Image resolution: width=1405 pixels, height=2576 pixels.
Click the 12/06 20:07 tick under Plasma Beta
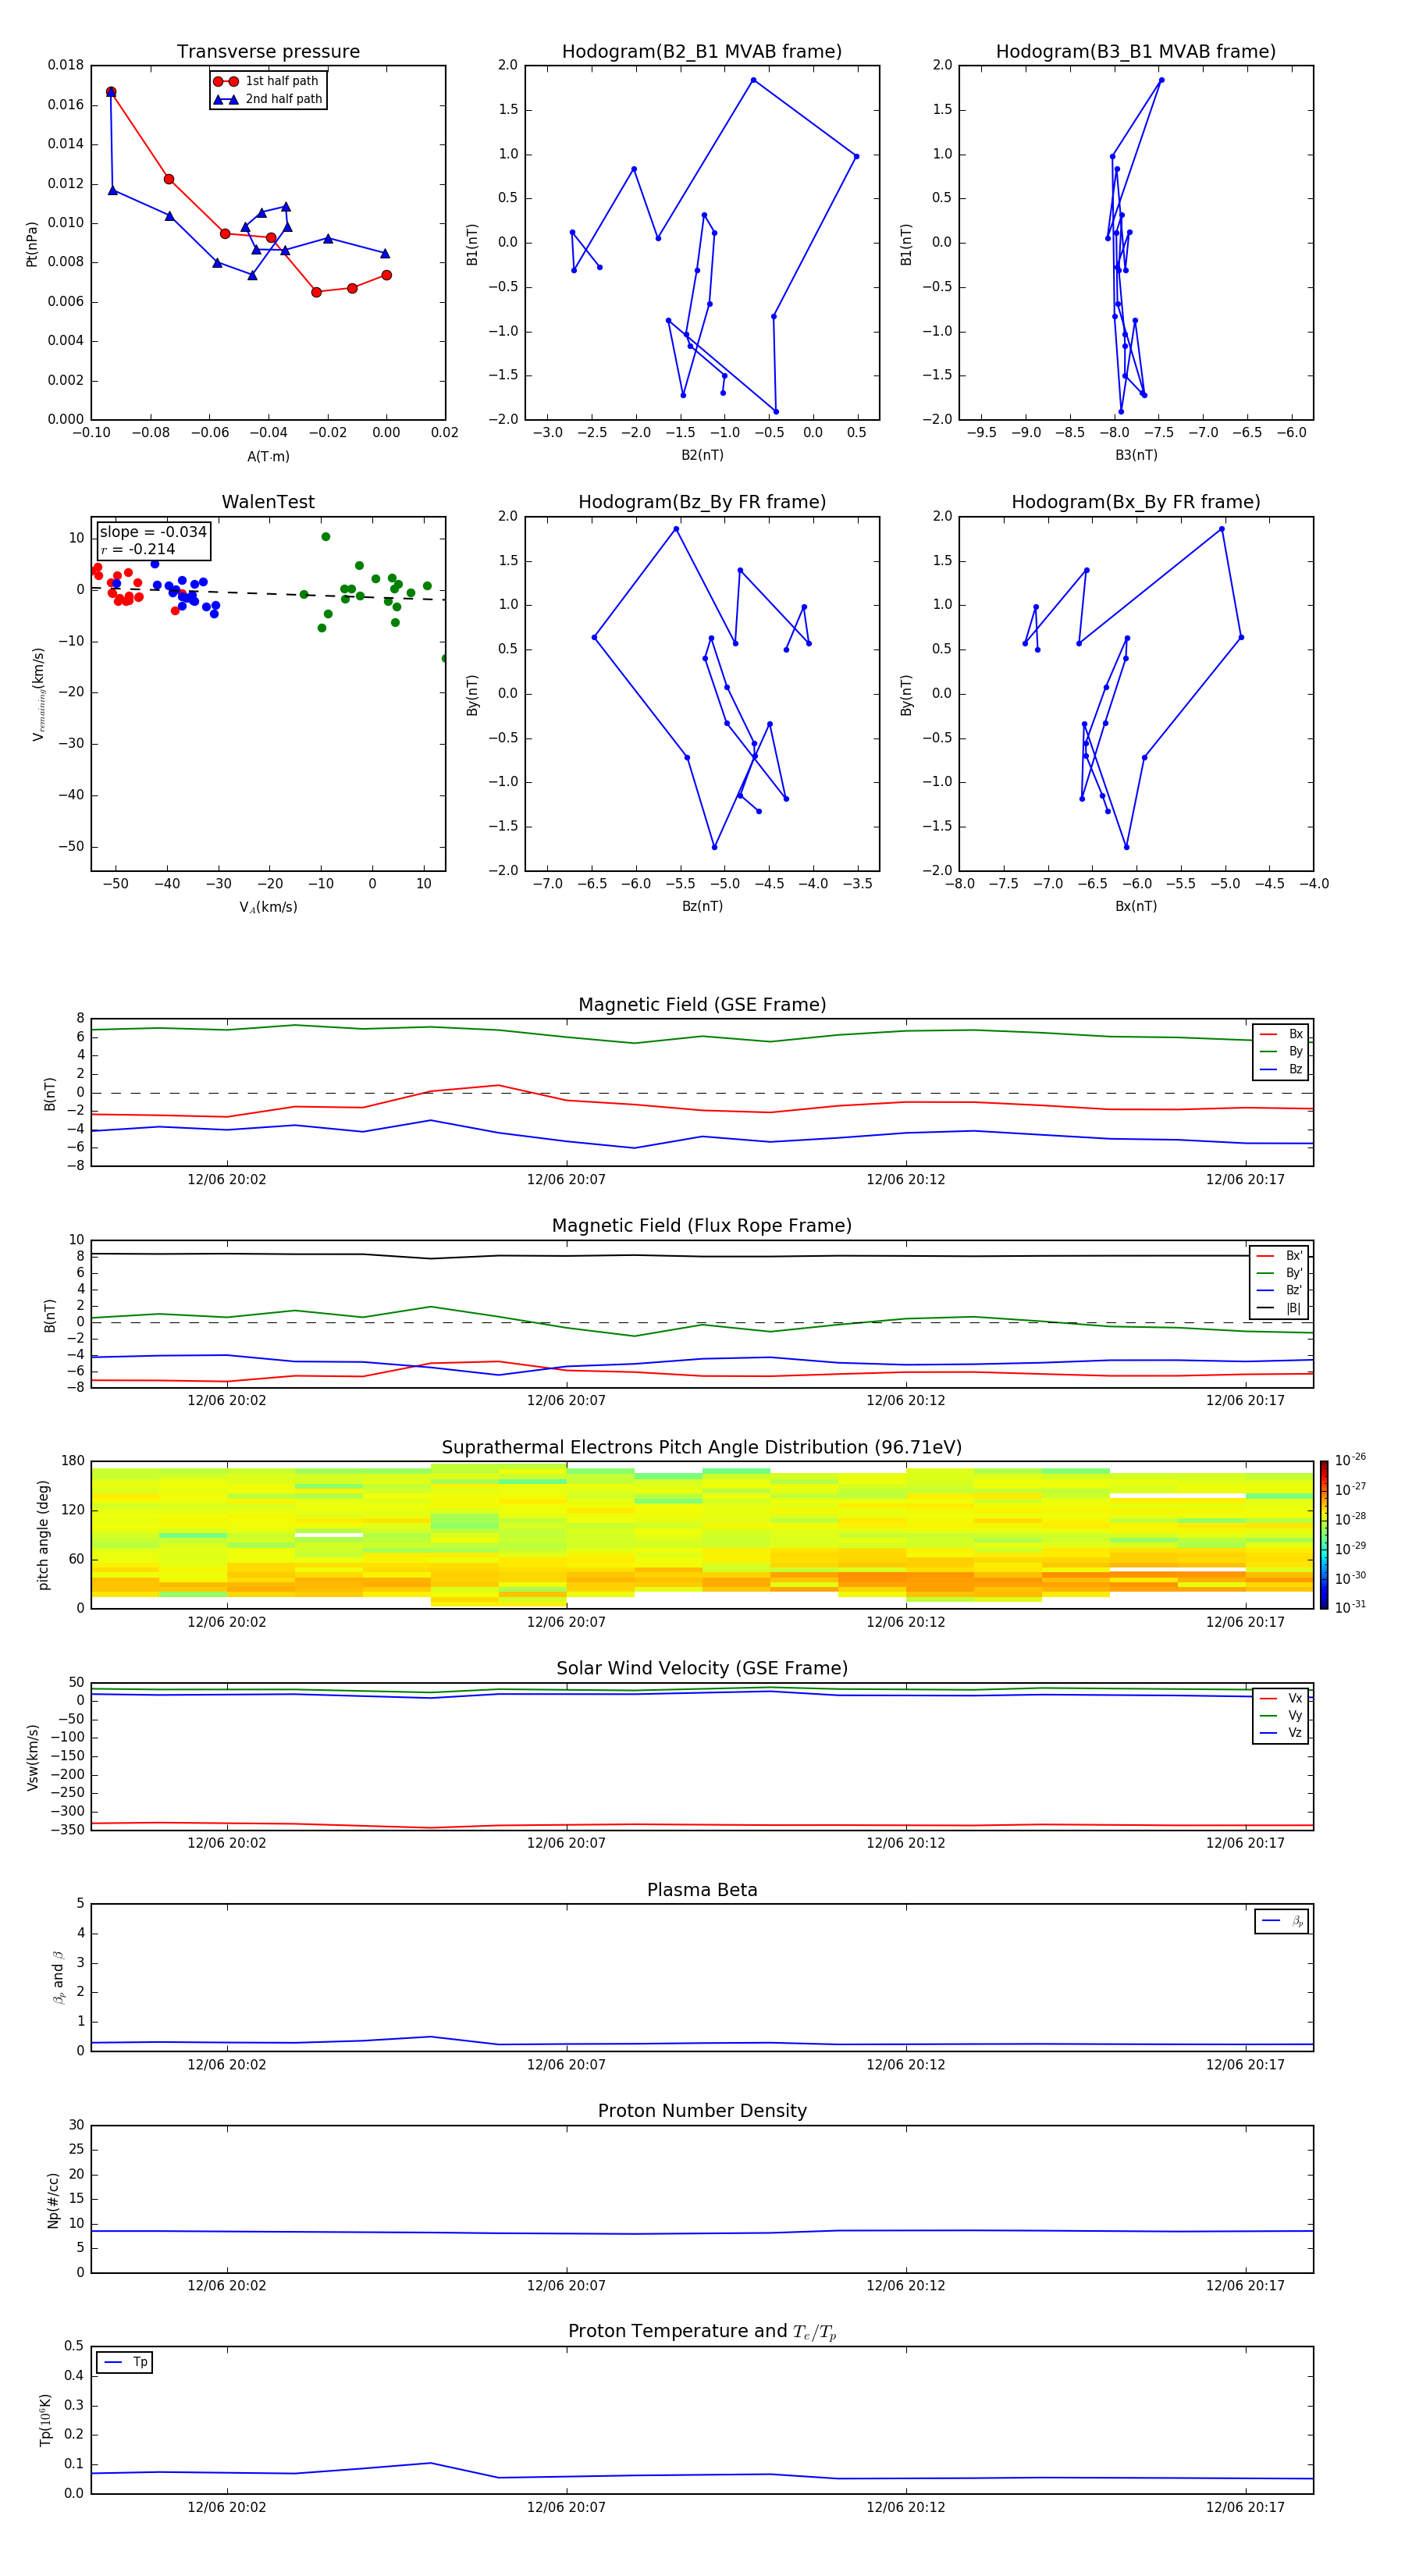point(566,2065)
